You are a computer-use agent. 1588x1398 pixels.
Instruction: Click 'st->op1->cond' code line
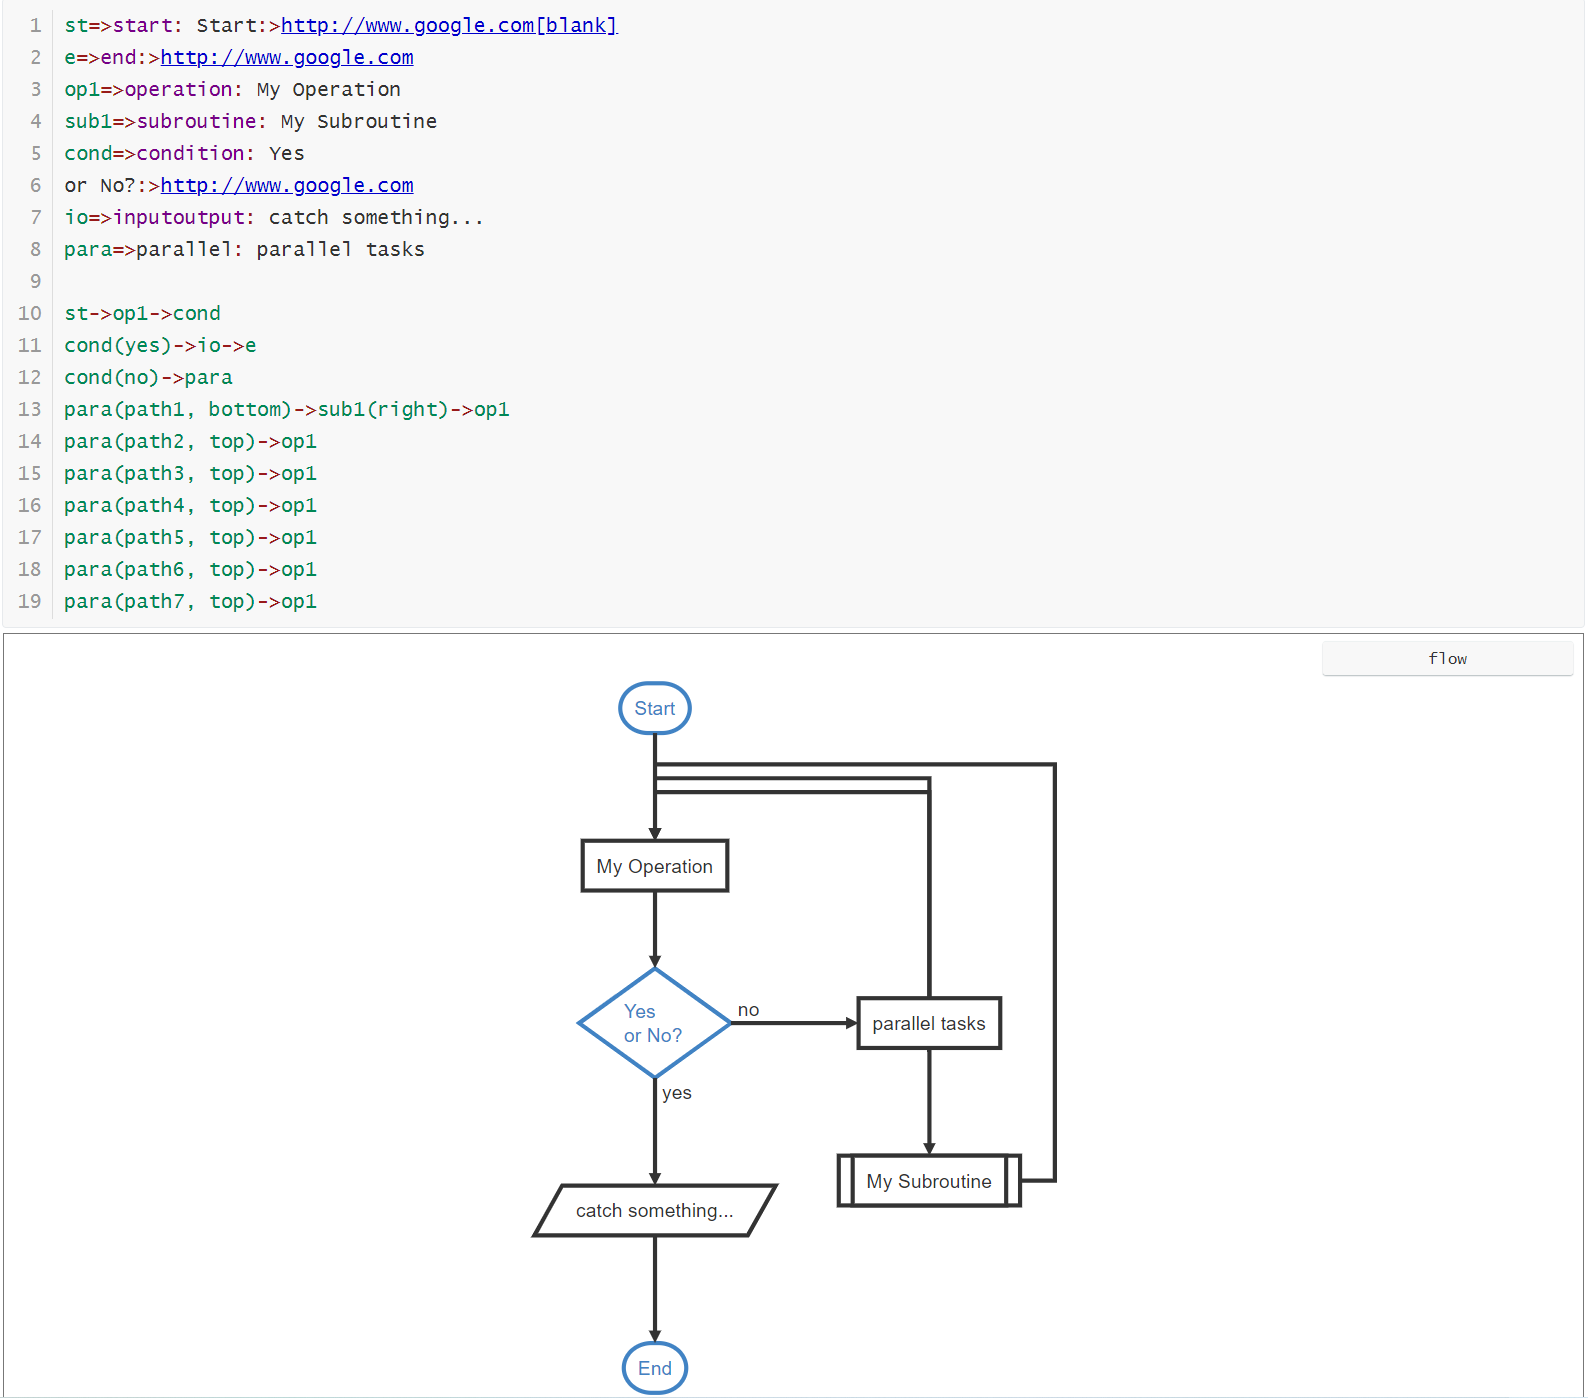(x=142, y=313)
